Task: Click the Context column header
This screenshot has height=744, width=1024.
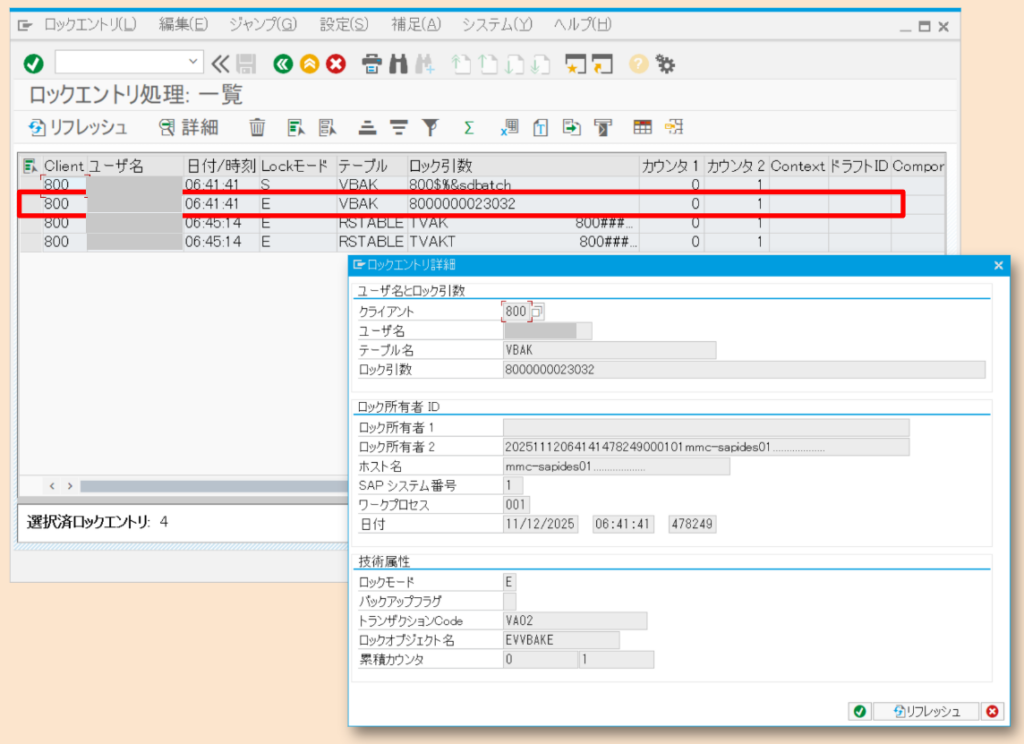Action: [x=798, y=166]
